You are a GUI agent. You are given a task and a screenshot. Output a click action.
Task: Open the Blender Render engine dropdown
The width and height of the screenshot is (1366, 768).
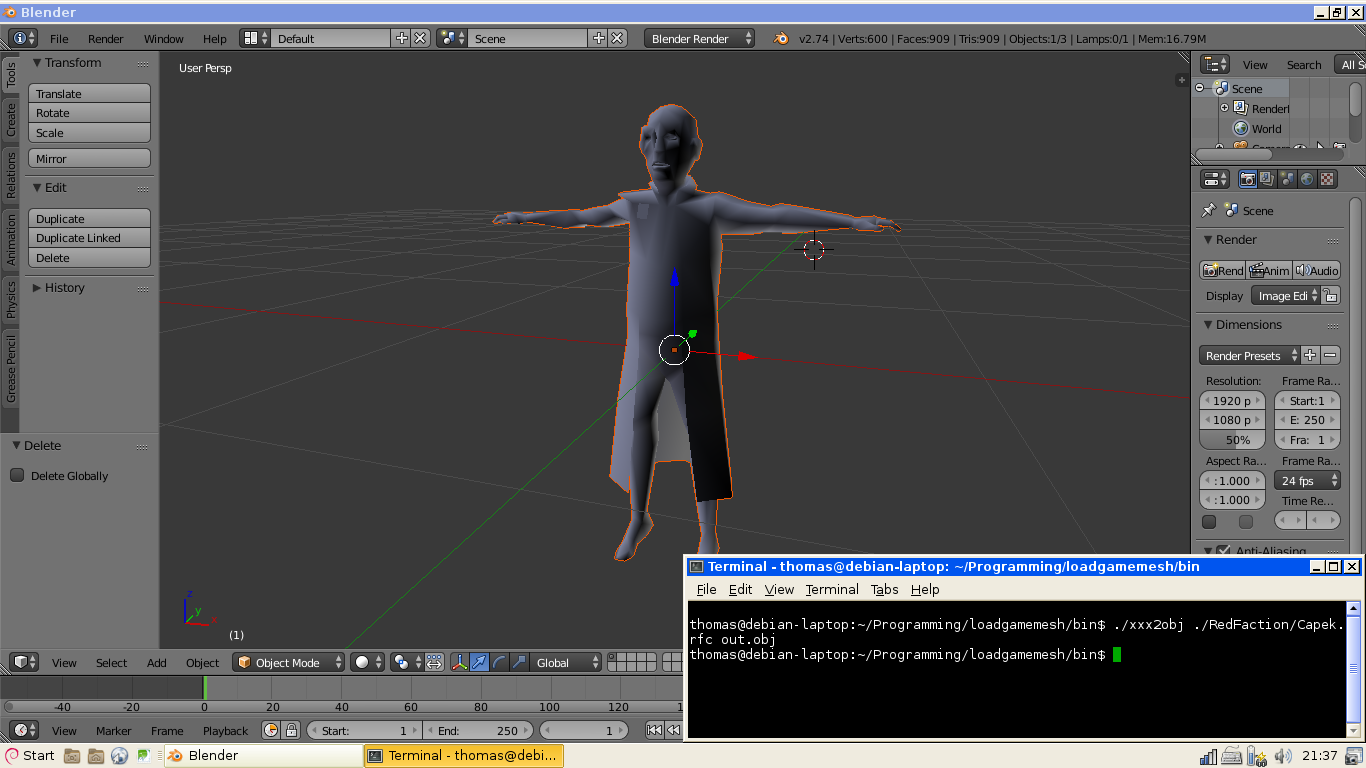coord(700,38)
